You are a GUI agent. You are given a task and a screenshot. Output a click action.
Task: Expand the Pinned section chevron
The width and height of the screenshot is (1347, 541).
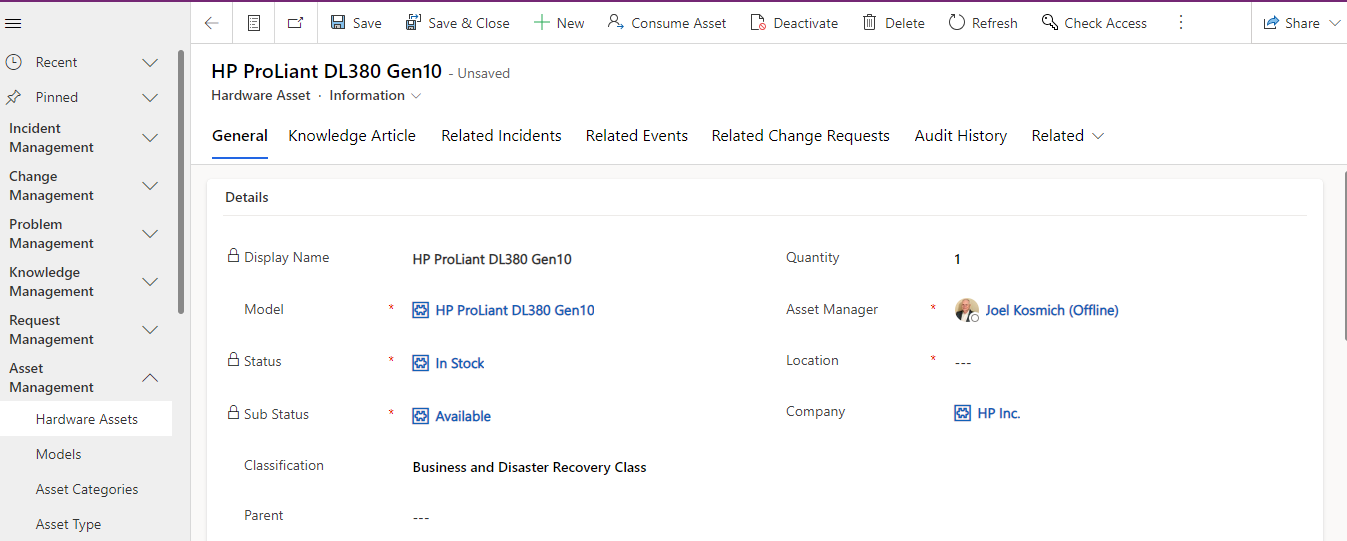[x=150, y=97]
